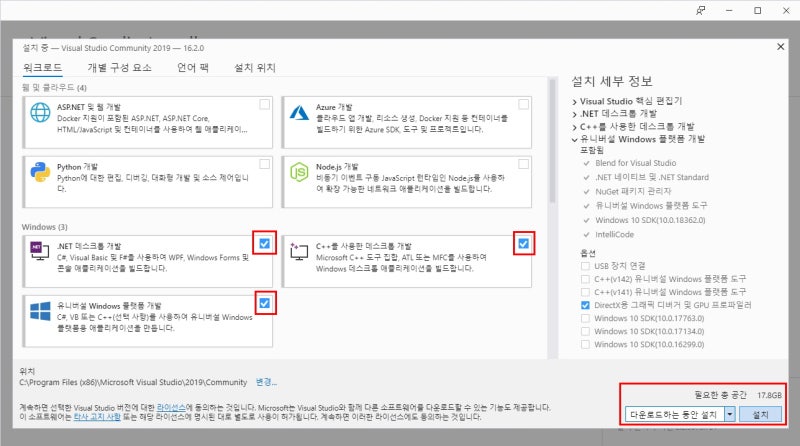Uncheck the DirectX graphics debugger option
This screenshot has width=800, height=446.
585,305
